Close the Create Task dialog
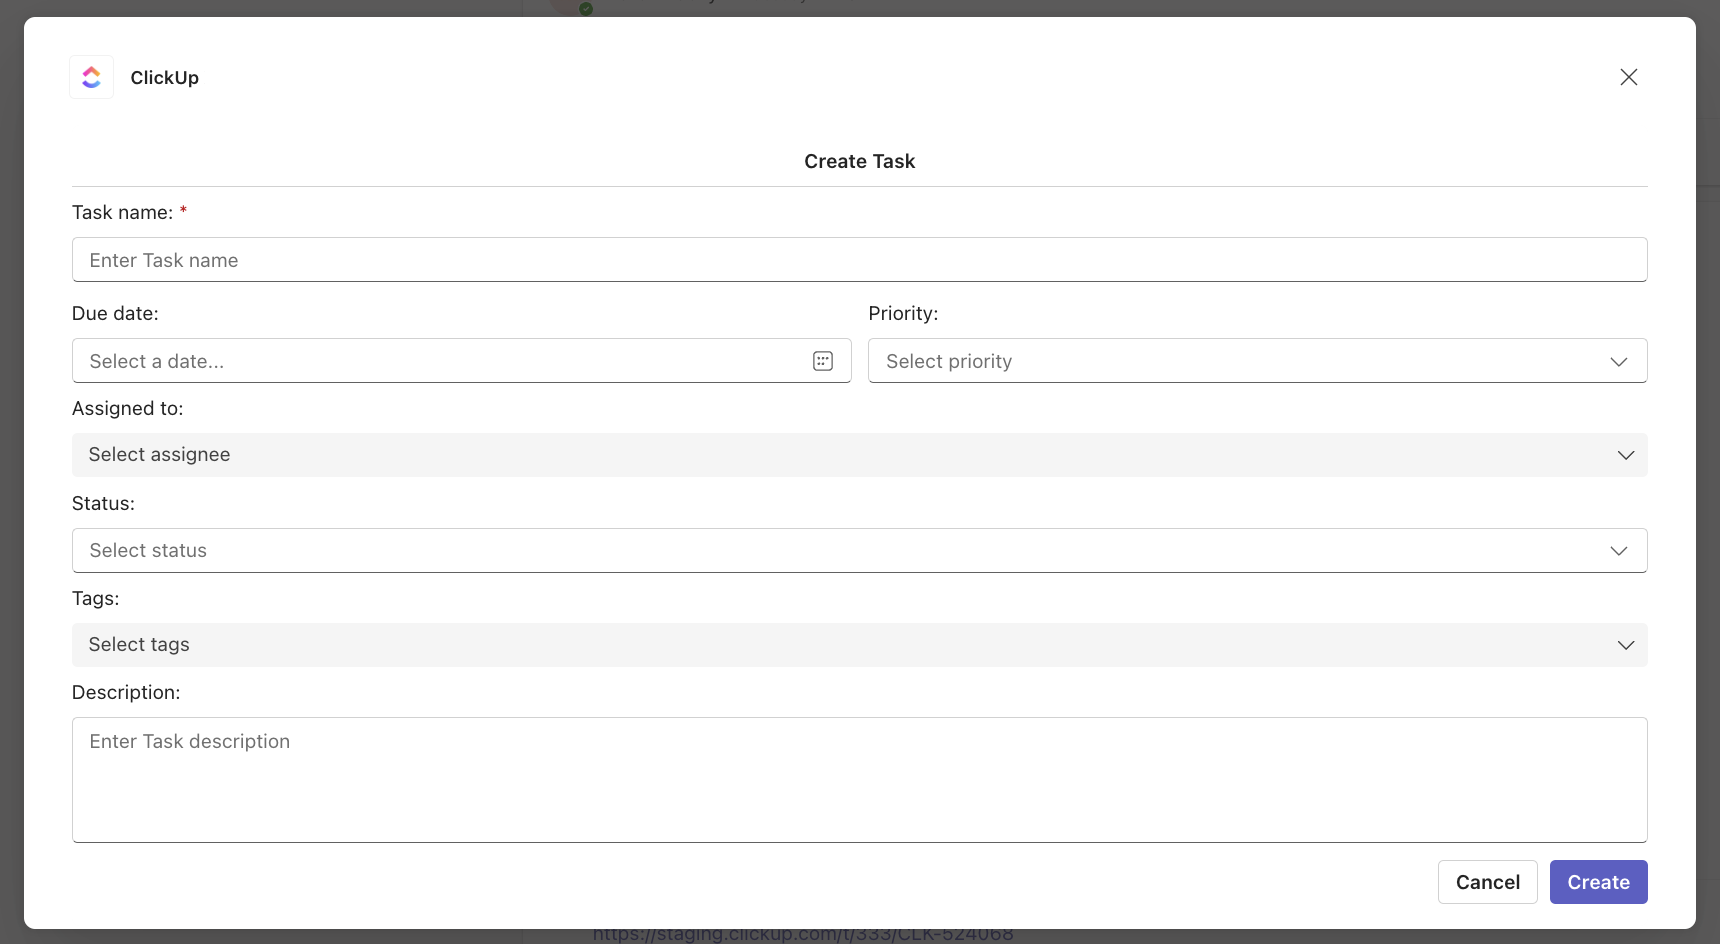The image size is (1720, 944). tap(1628, 77)
